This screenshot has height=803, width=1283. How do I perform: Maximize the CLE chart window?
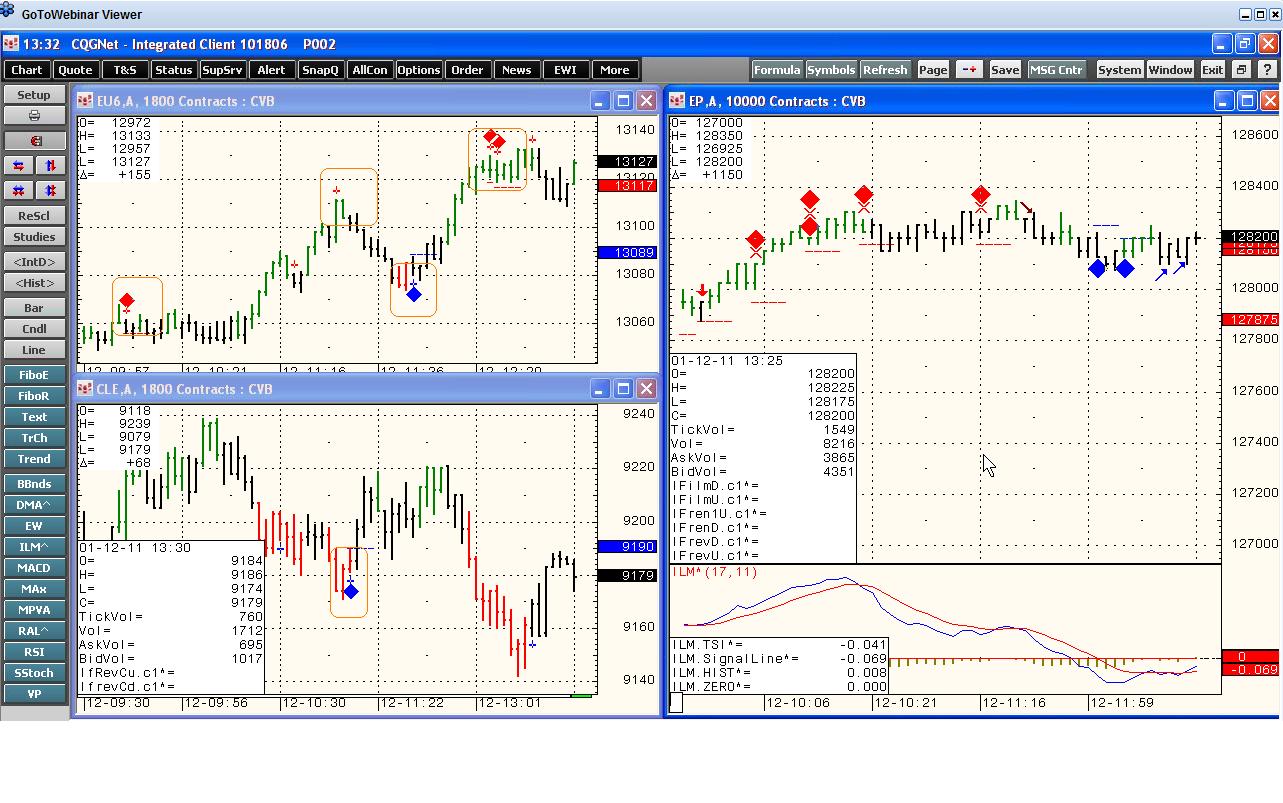click(x=622, y=389)
